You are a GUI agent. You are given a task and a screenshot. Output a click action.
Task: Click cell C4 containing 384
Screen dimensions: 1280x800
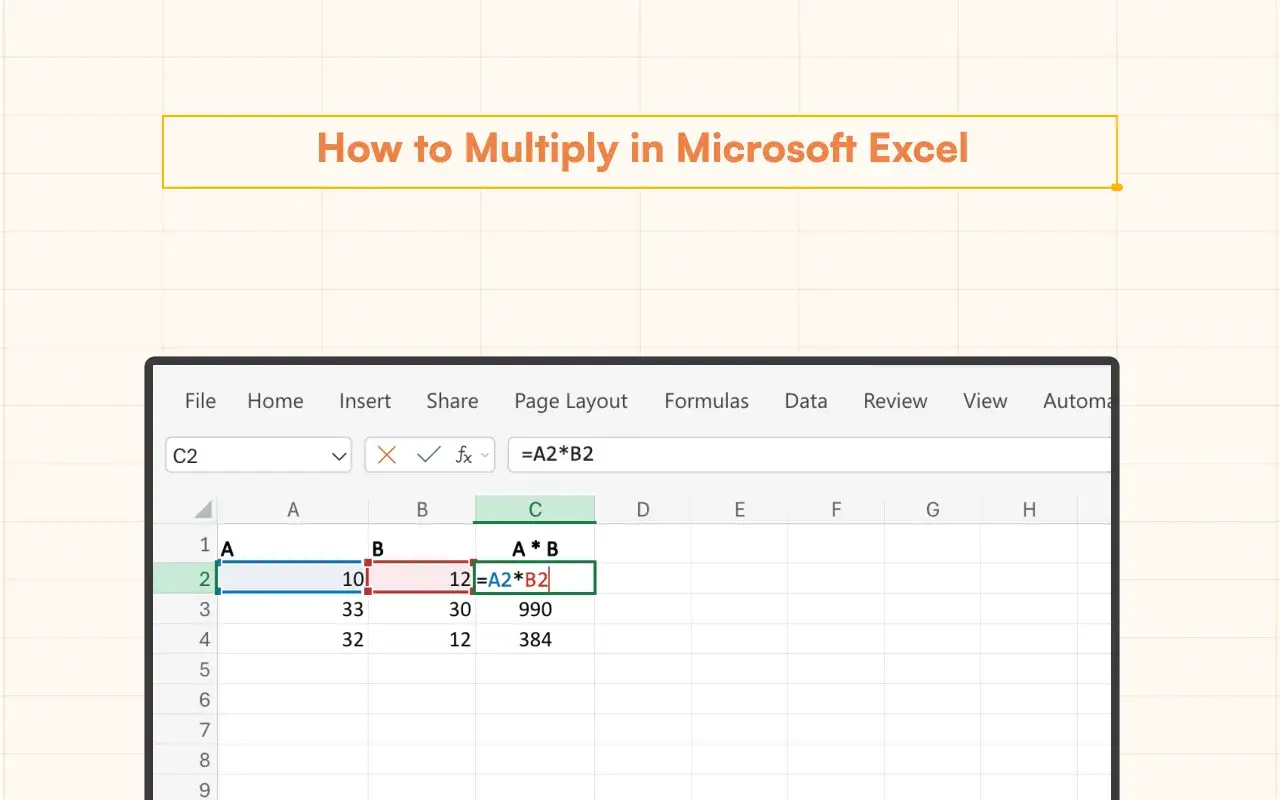(x=535, y=639)
